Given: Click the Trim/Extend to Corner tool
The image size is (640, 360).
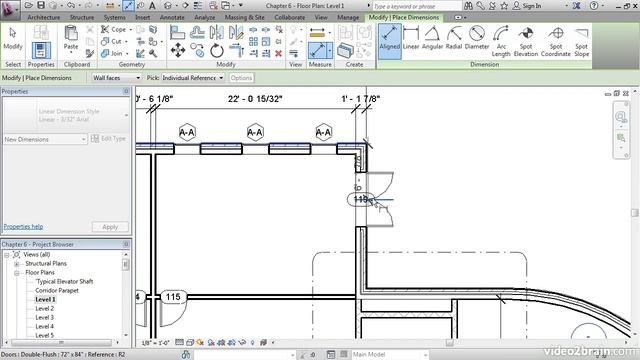Looking at the screenshot, I should (236, 51).
